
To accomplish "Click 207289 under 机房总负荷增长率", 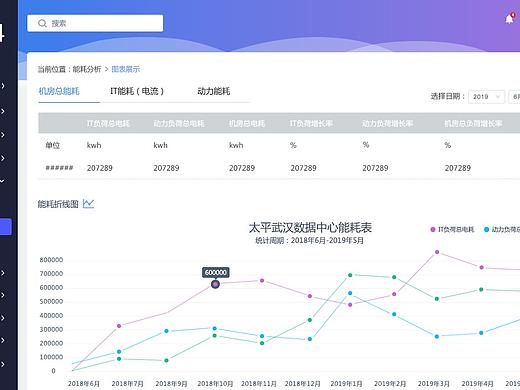I will (458, 168).
